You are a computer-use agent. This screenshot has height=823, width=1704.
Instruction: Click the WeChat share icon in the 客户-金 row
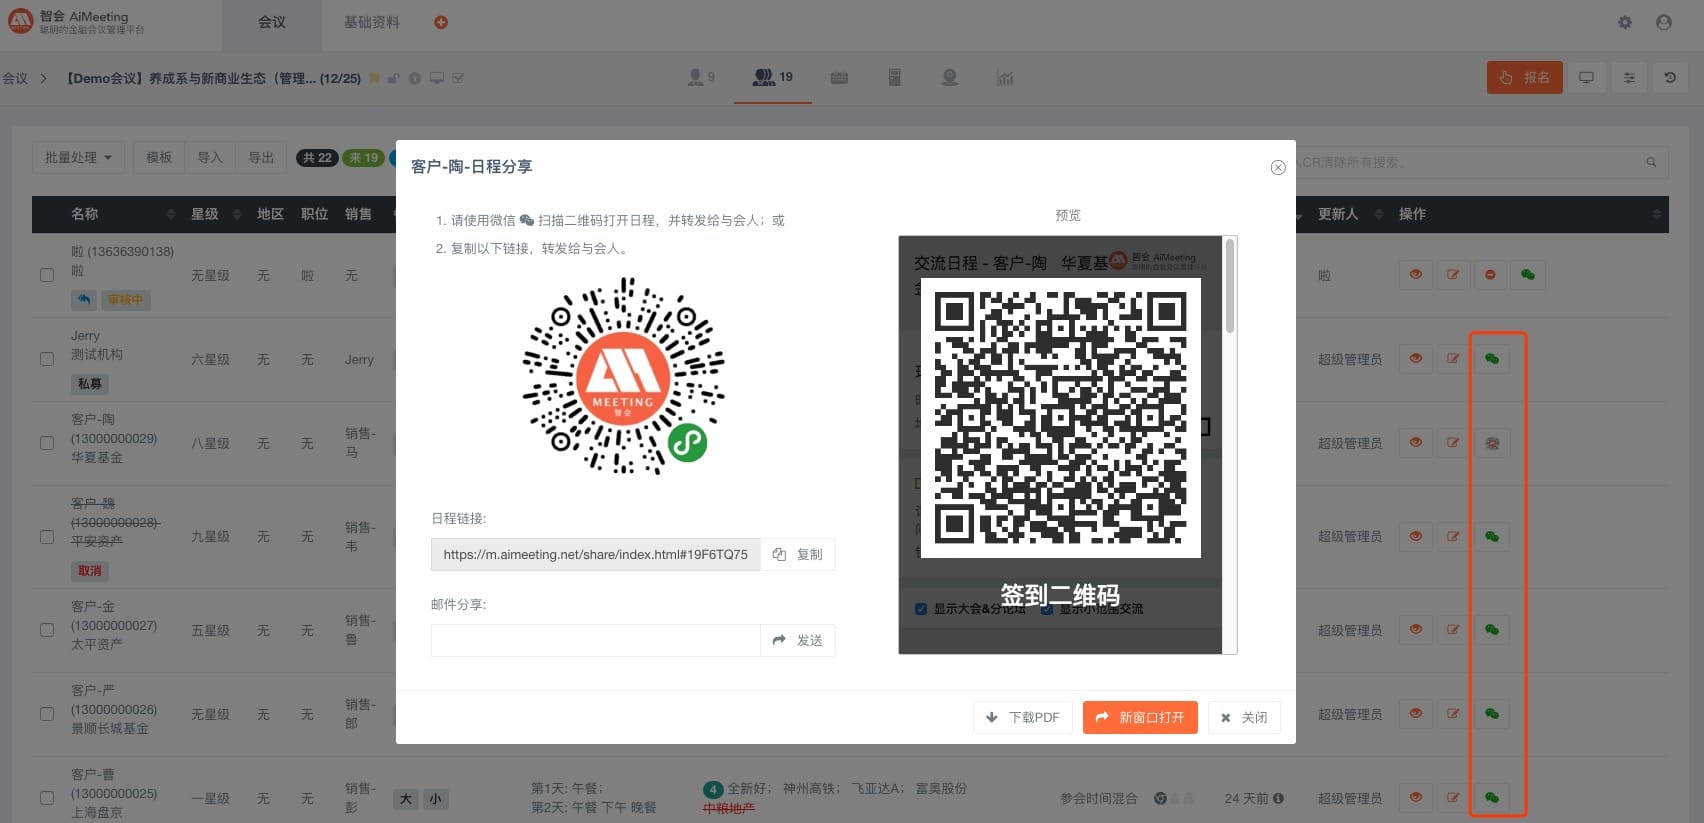coord(1491,629)
